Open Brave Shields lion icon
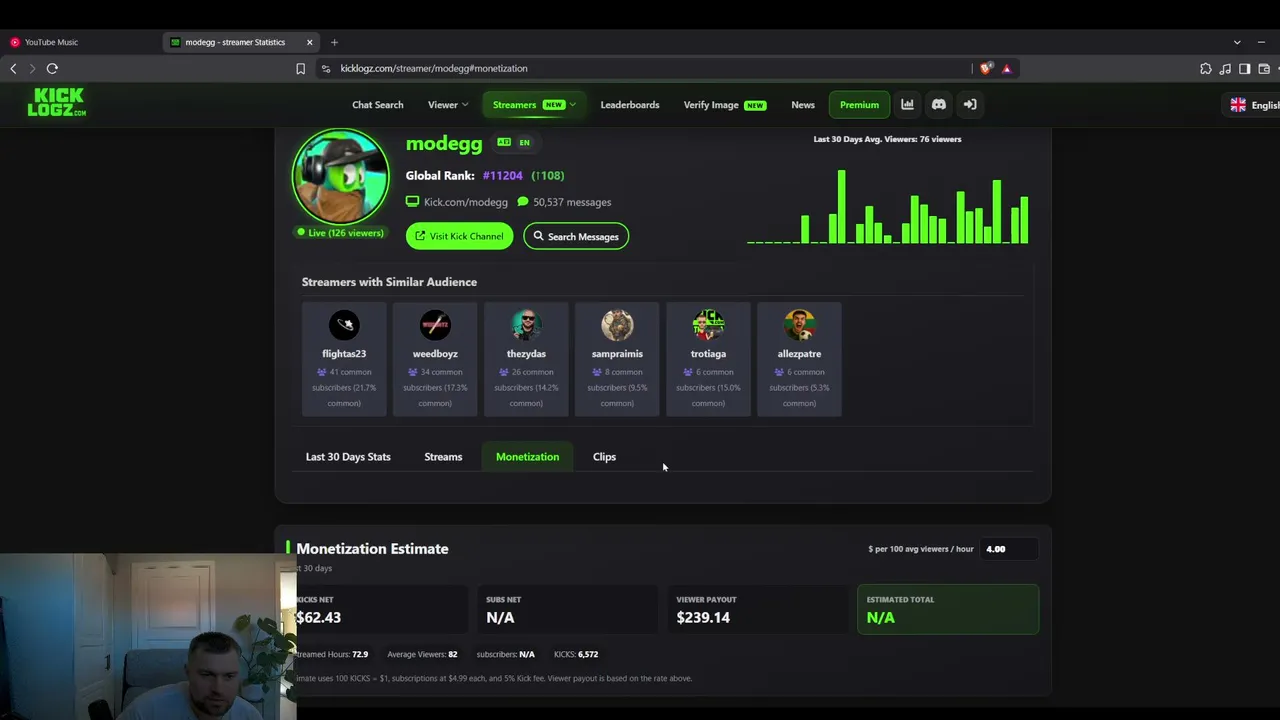Screen dimensions: 1280x720 tap(987, 68)
